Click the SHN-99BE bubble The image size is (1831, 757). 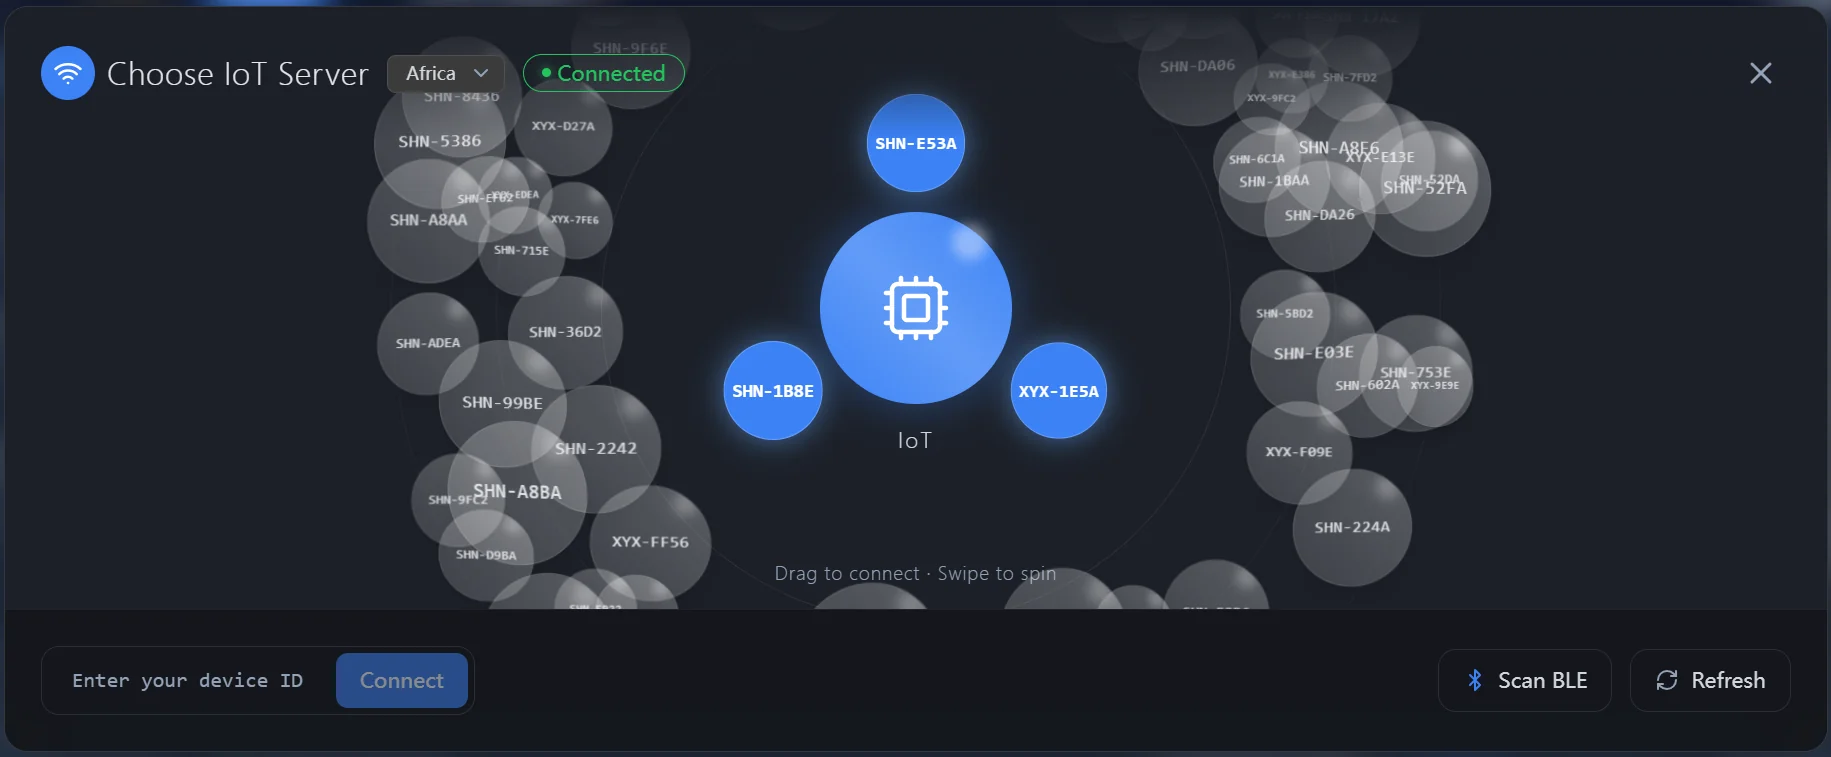click(x=502, y=403)
